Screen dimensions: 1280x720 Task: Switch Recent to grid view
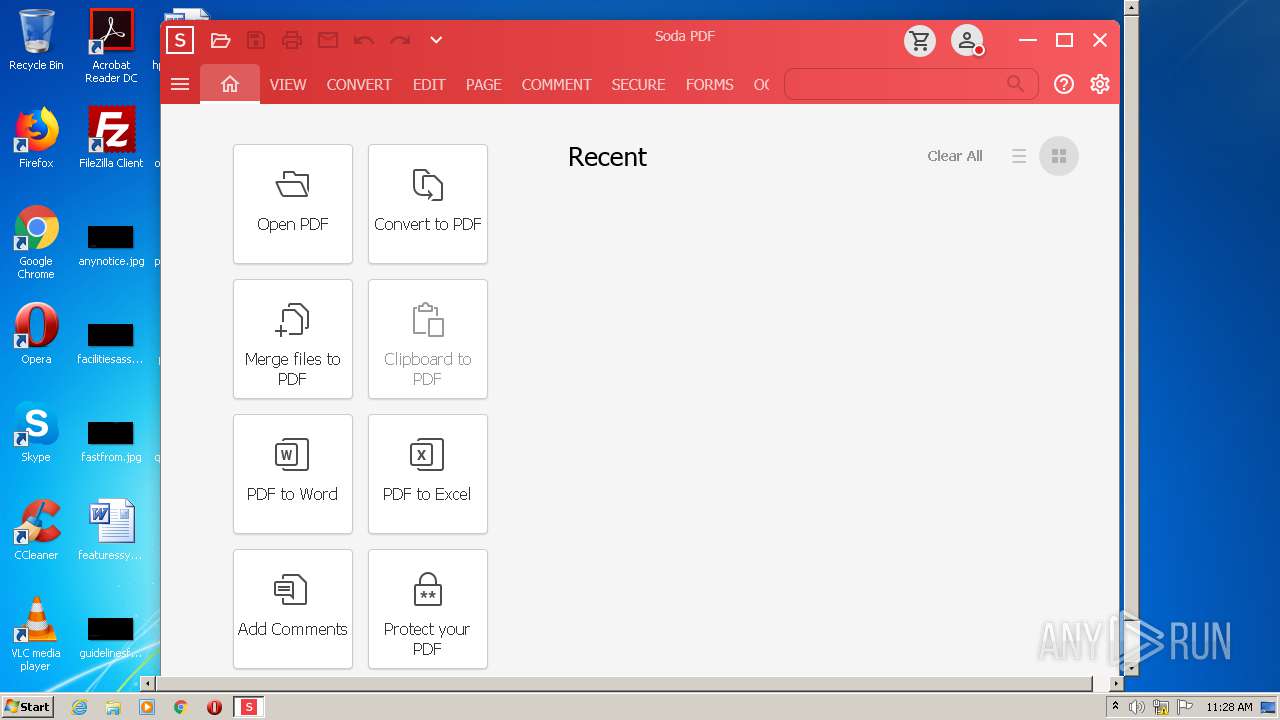tap(1059, 156)
